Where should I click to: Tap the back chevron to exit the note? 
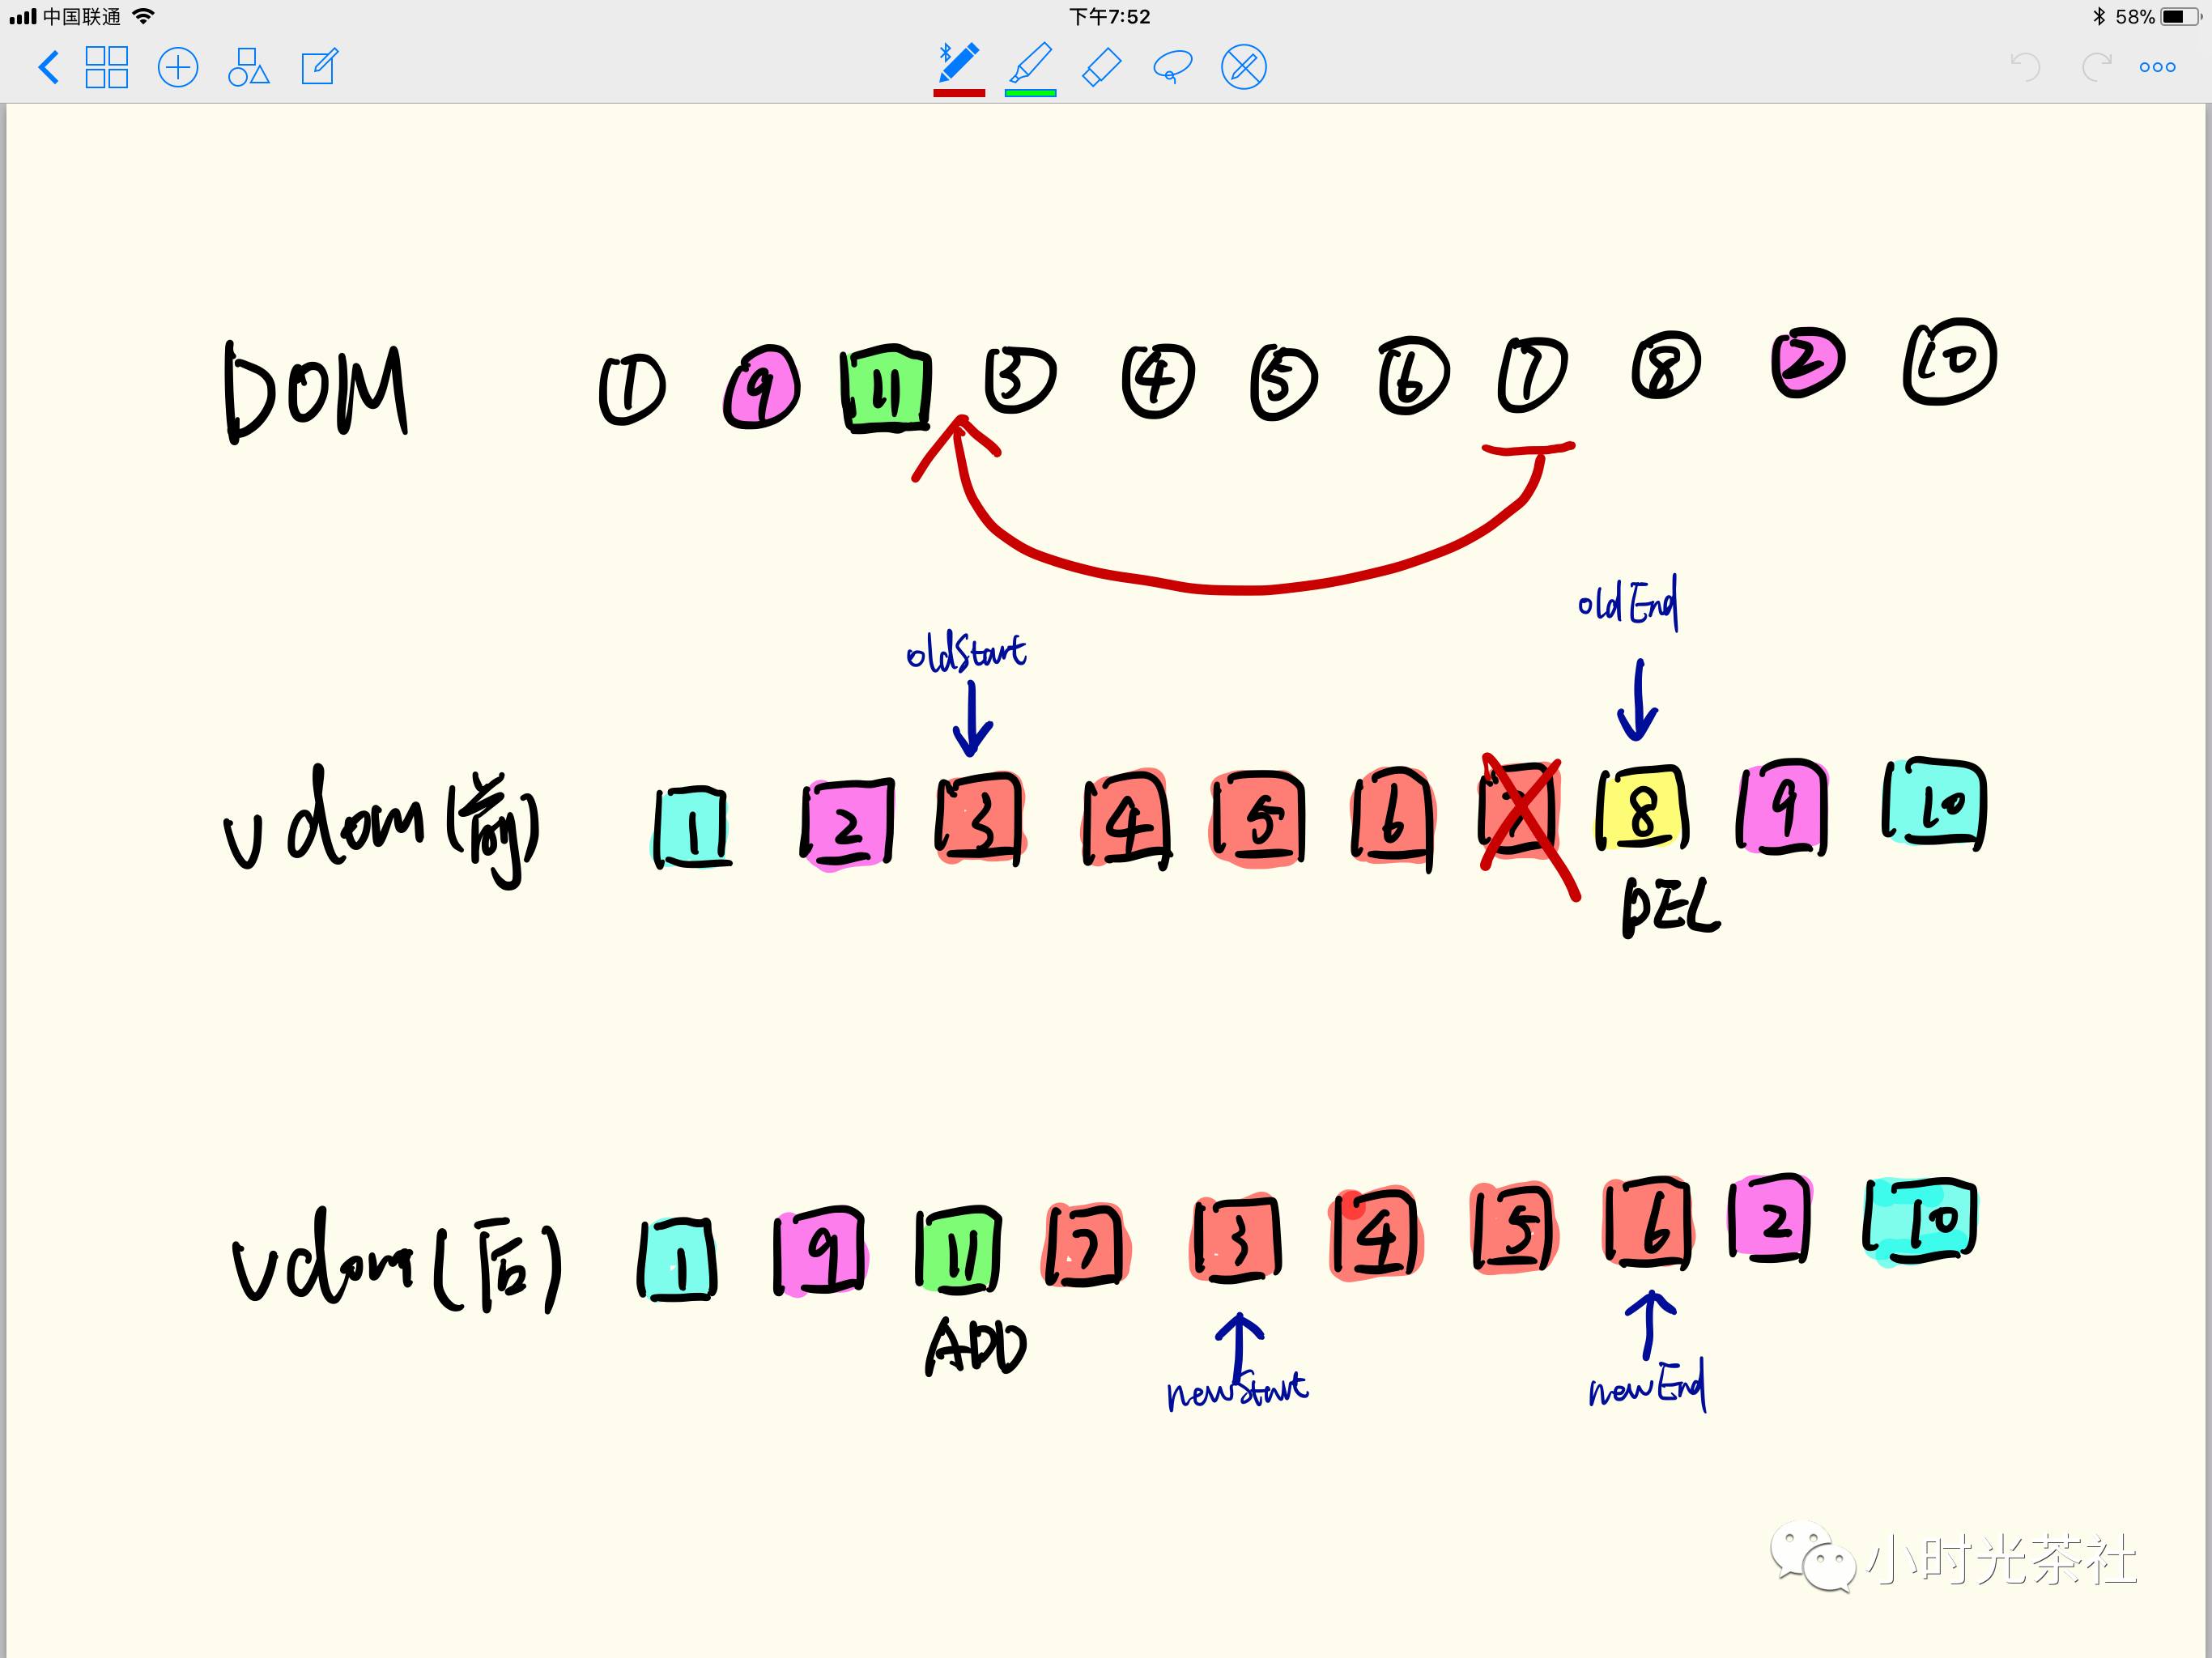tap(48, 68)
